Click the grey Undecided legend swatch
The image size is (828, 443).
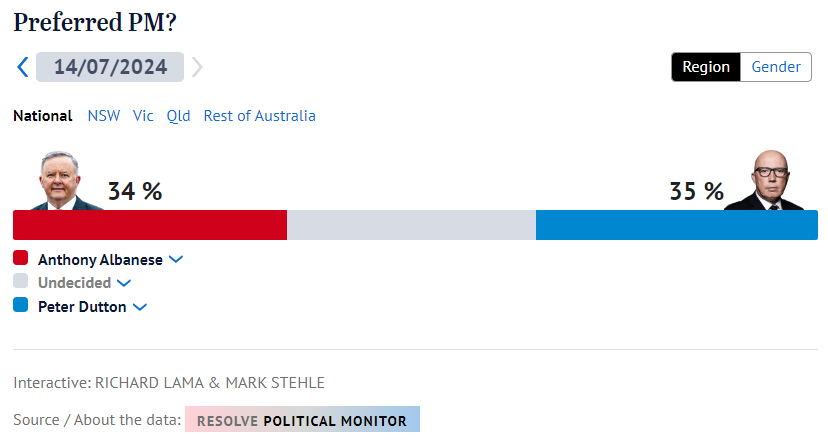(x=21, y=282)
